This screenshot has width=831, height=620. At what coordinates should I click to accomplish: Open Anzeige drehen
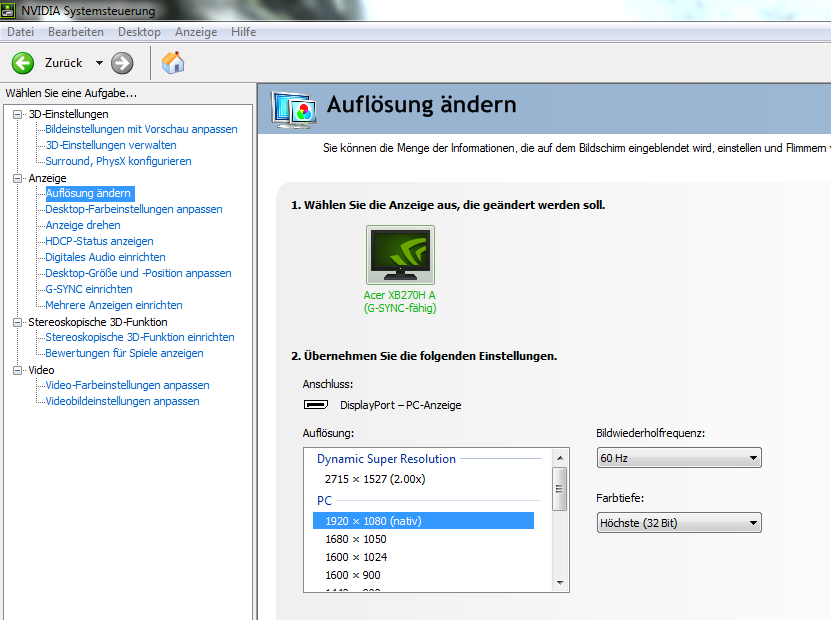click(83, 225)
